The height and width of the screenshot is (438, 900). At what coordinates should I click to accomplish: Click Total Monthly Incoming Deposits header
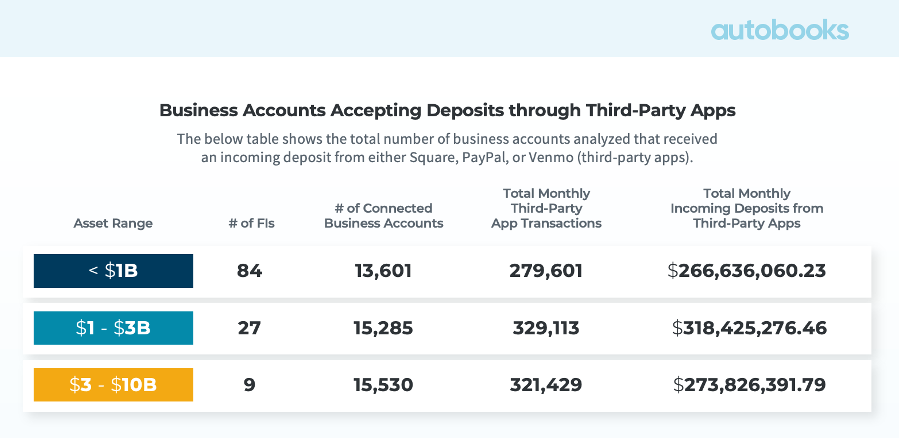[746, 208]
